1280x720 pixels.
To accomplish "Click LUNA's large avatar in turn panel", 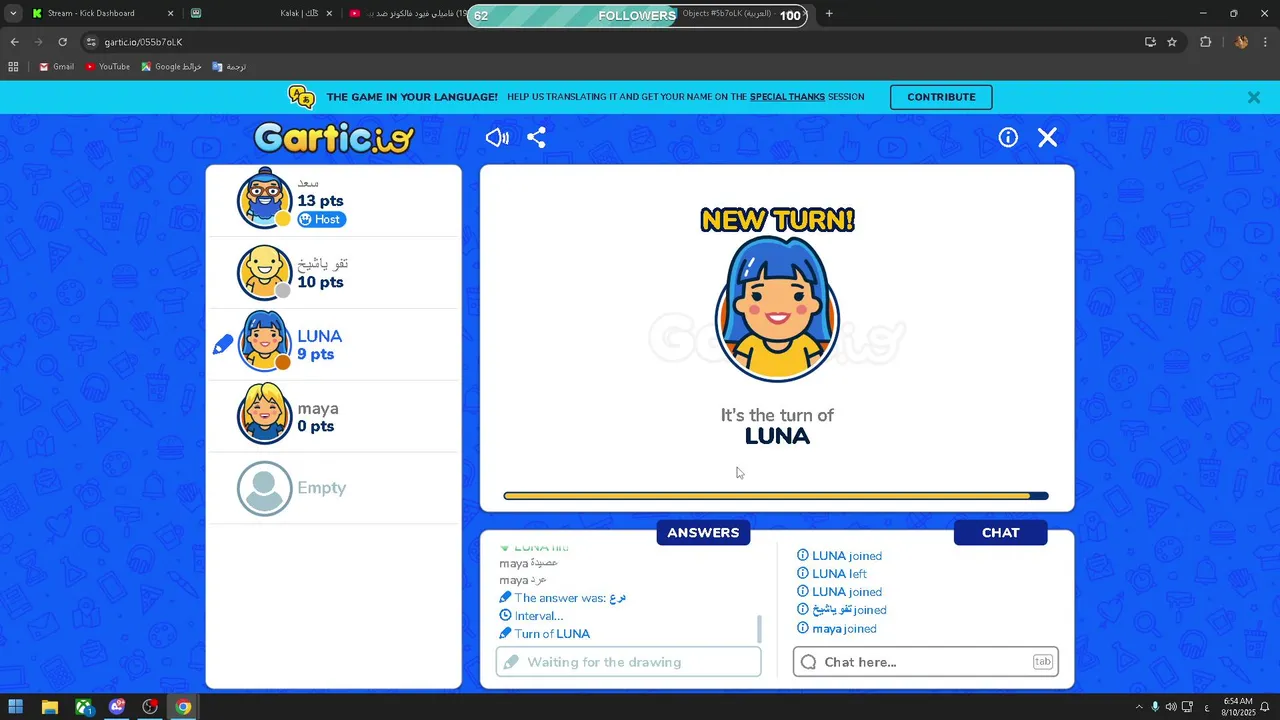I will [777, 311].
